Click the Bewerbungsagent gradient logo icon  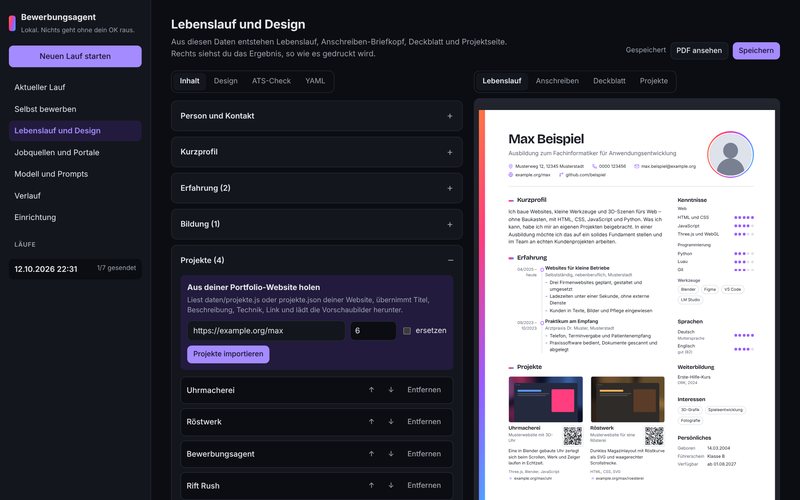click(12, 23)
